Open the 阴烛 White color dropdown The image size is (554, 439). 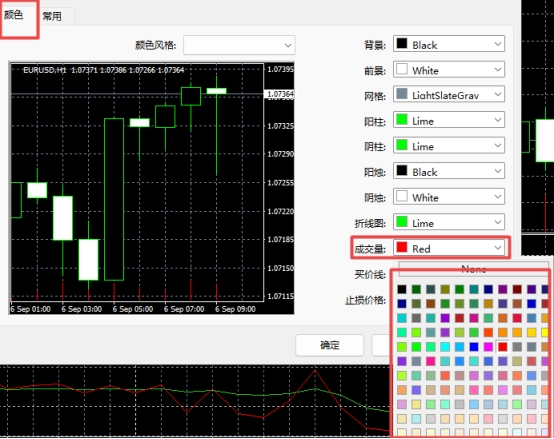pyautogui.click(x=449, y=197)
